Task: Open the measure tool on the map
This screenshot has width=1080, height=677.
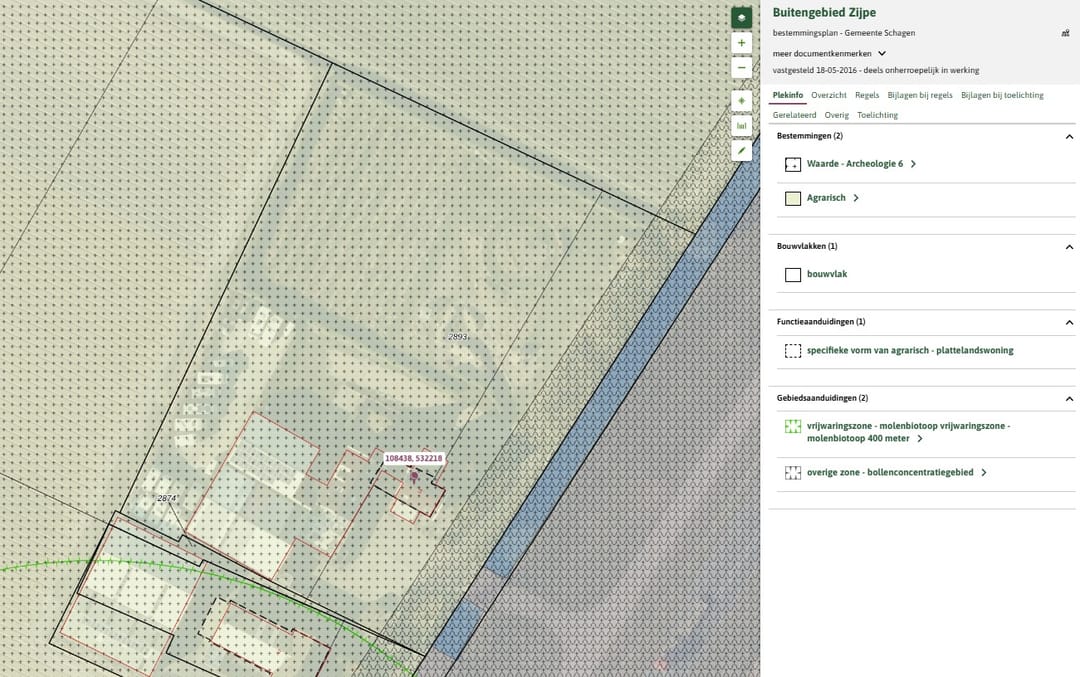Action: 741,125
